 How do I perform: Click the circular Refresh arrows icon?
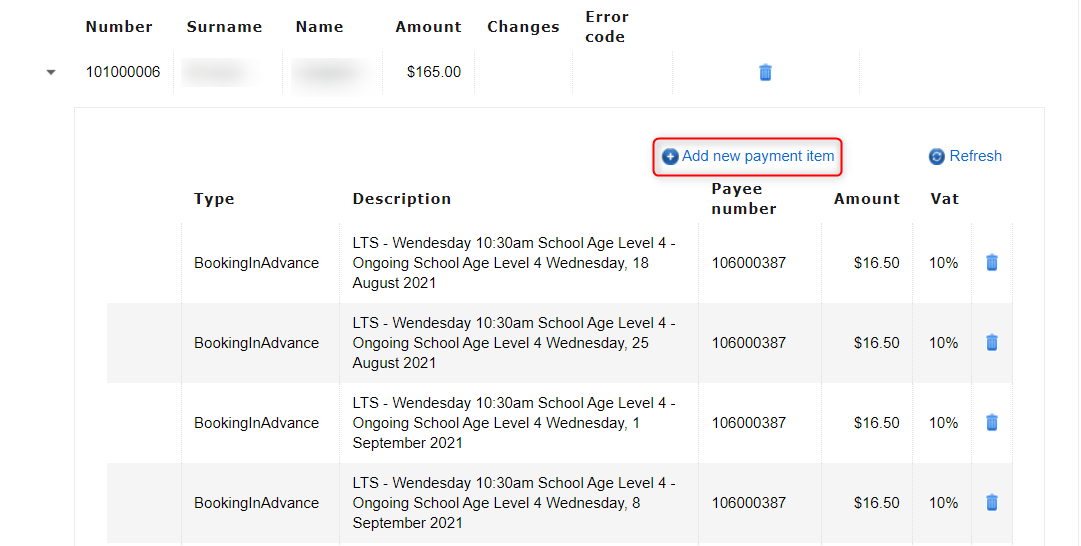click(x=937, y=157)
